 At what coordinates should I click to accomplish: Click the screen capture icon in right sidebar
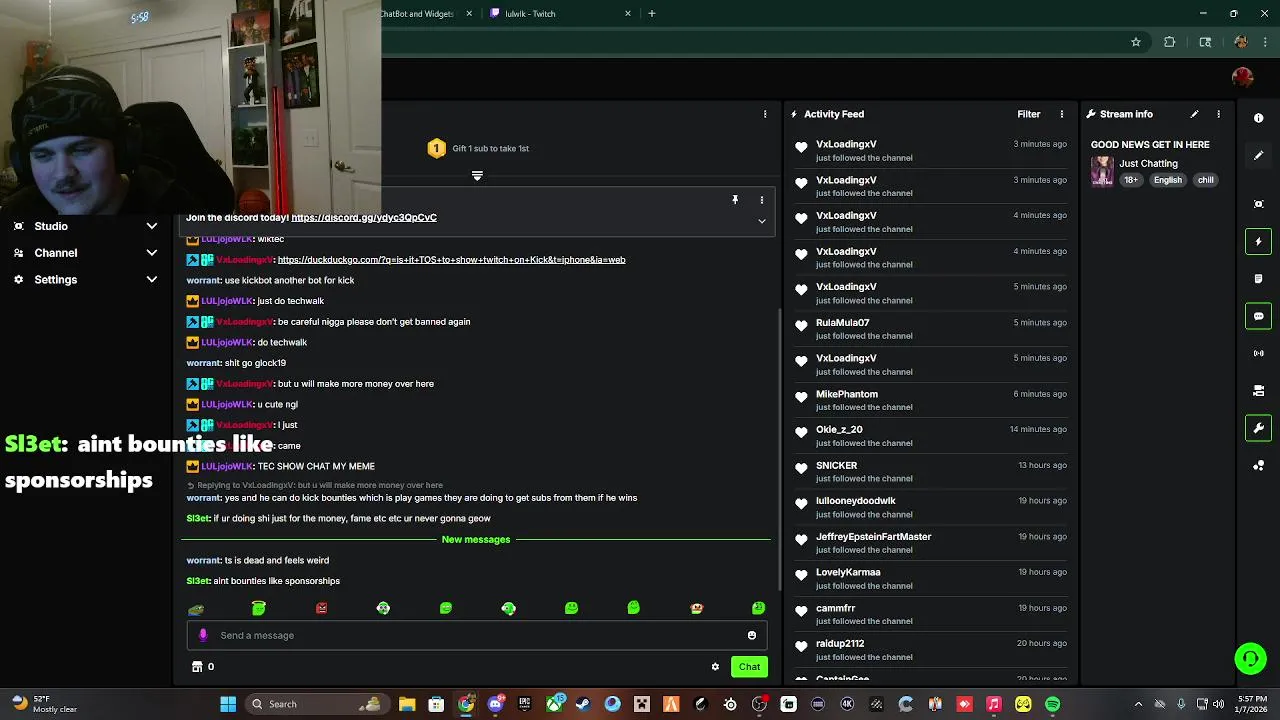click(x=1258, y=204)
